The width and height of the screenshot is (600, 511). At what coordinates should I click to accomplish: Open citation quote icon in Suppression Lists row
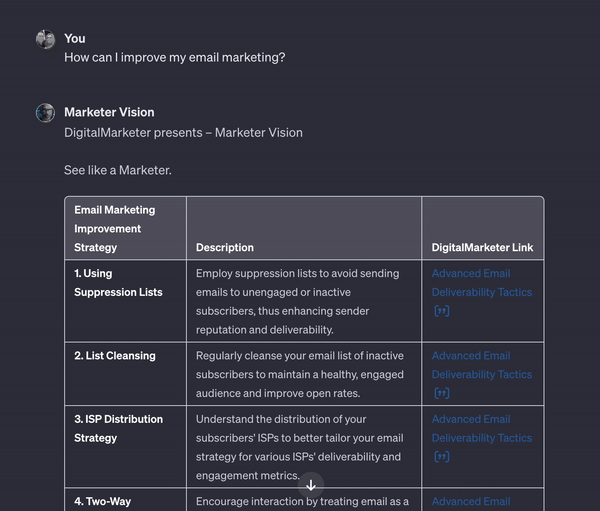441,311
